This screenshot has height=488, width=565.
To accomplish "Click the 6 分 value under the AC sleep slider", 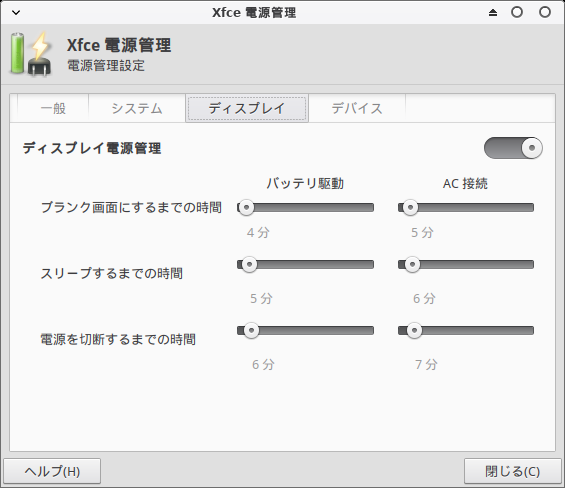I will coord(424,298).
